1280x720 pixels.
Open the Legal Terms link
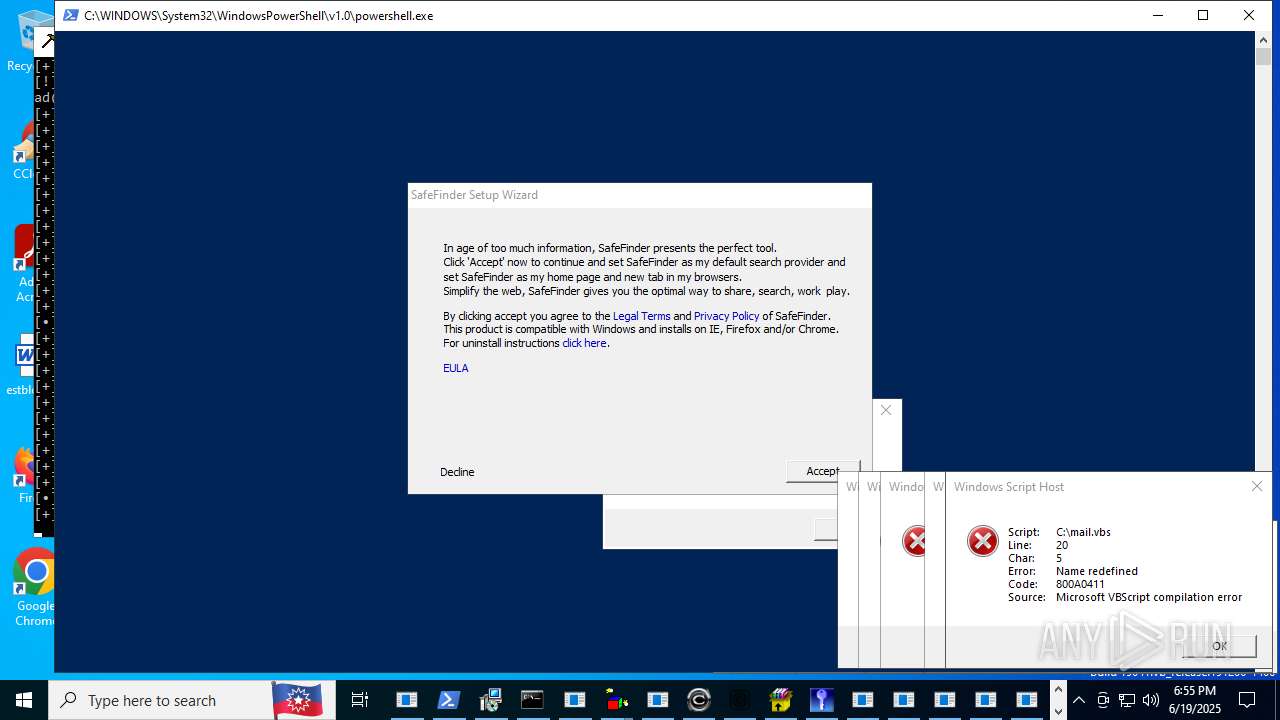pos(641,316)
